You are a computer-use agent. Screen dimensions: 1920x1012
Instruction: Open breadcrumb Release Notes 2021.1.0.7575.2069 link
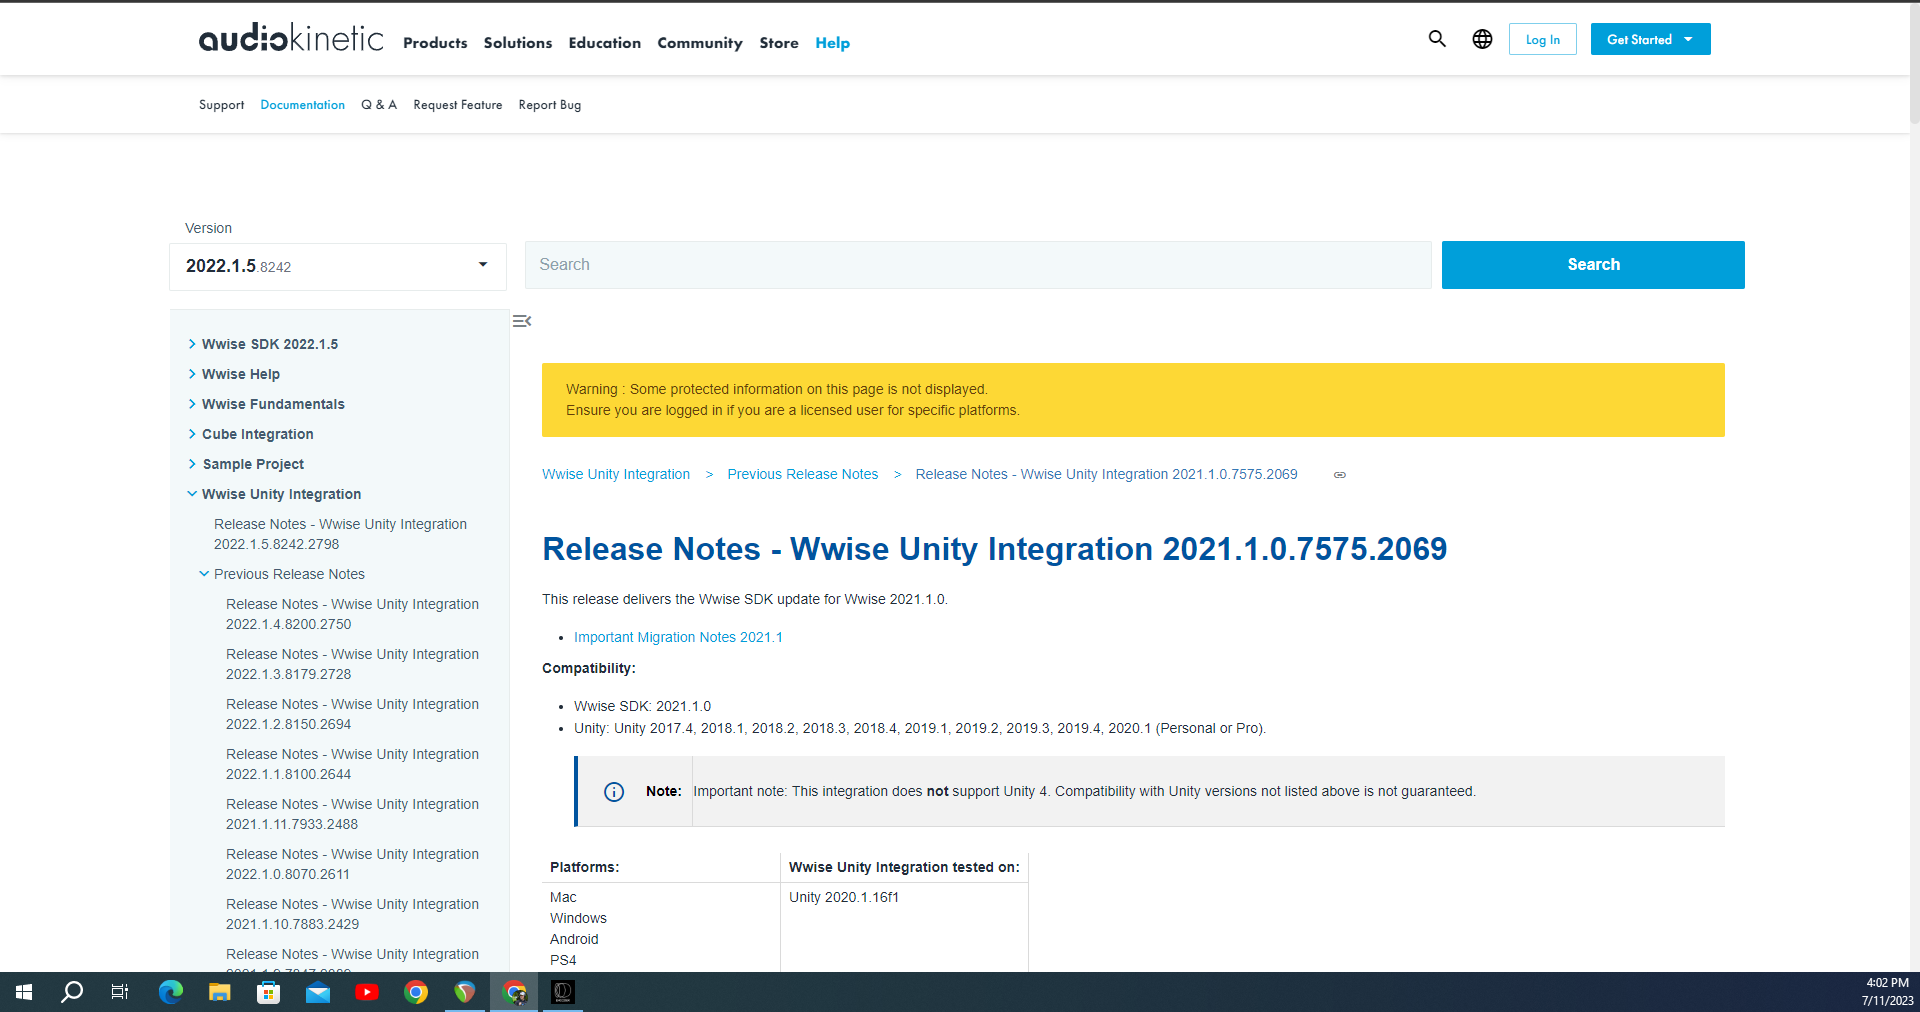[1106, 474]
